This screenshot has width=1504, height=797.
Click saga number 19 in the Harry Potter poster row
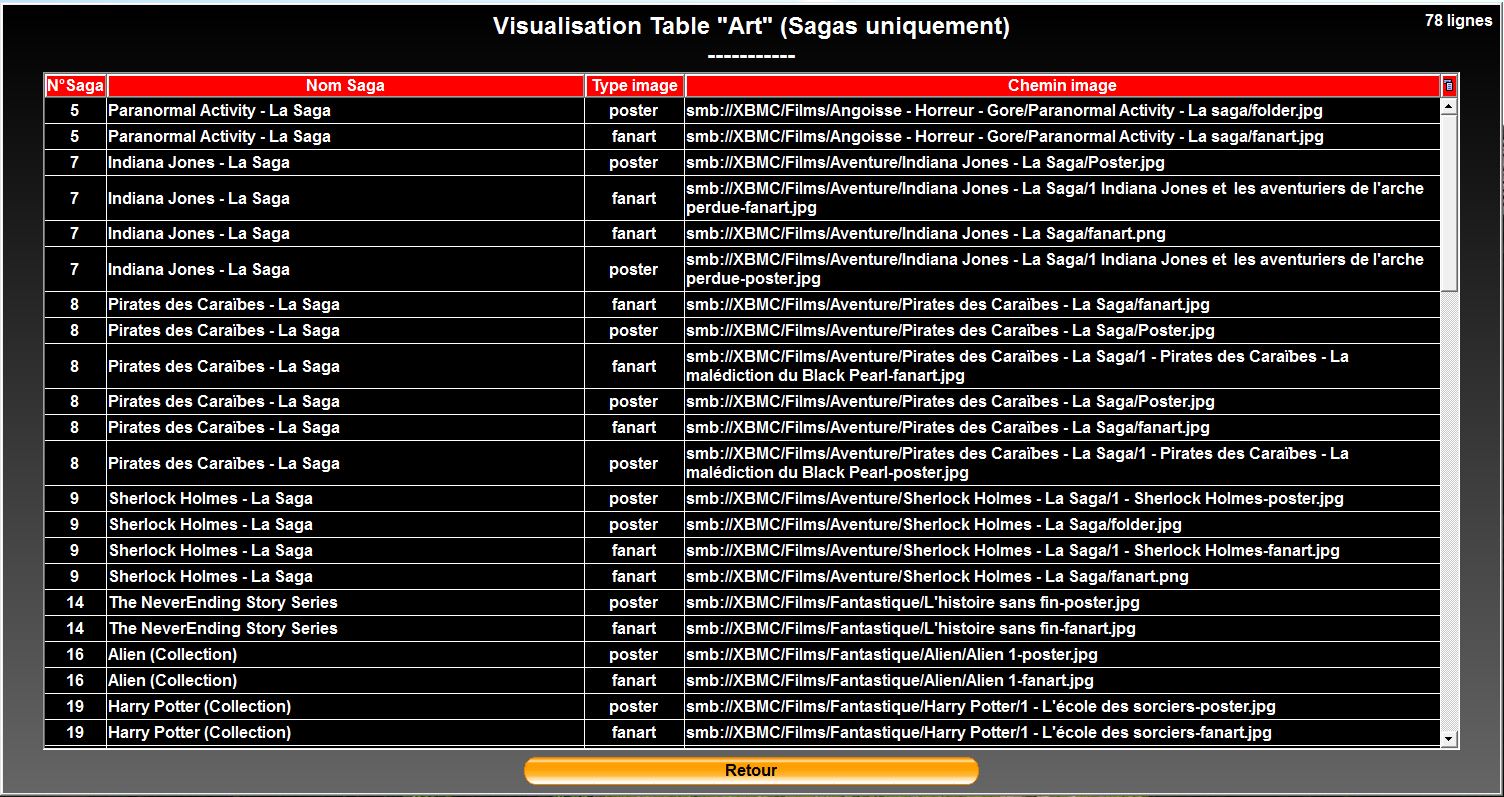click(x=75, y=707)
